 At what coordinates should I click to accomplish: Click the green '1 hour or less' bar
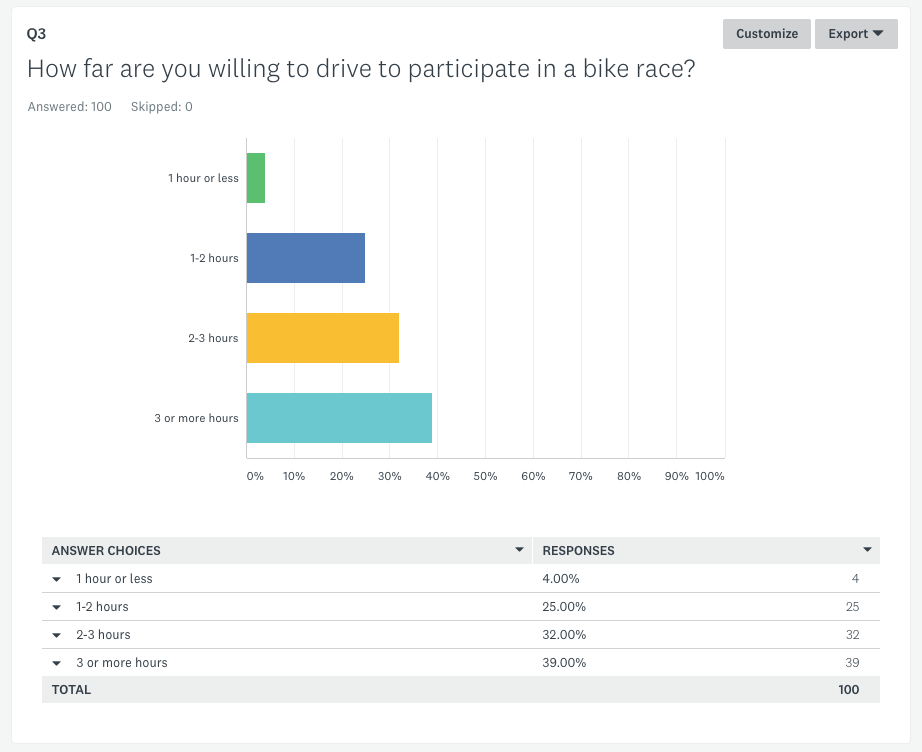[256, 178]
